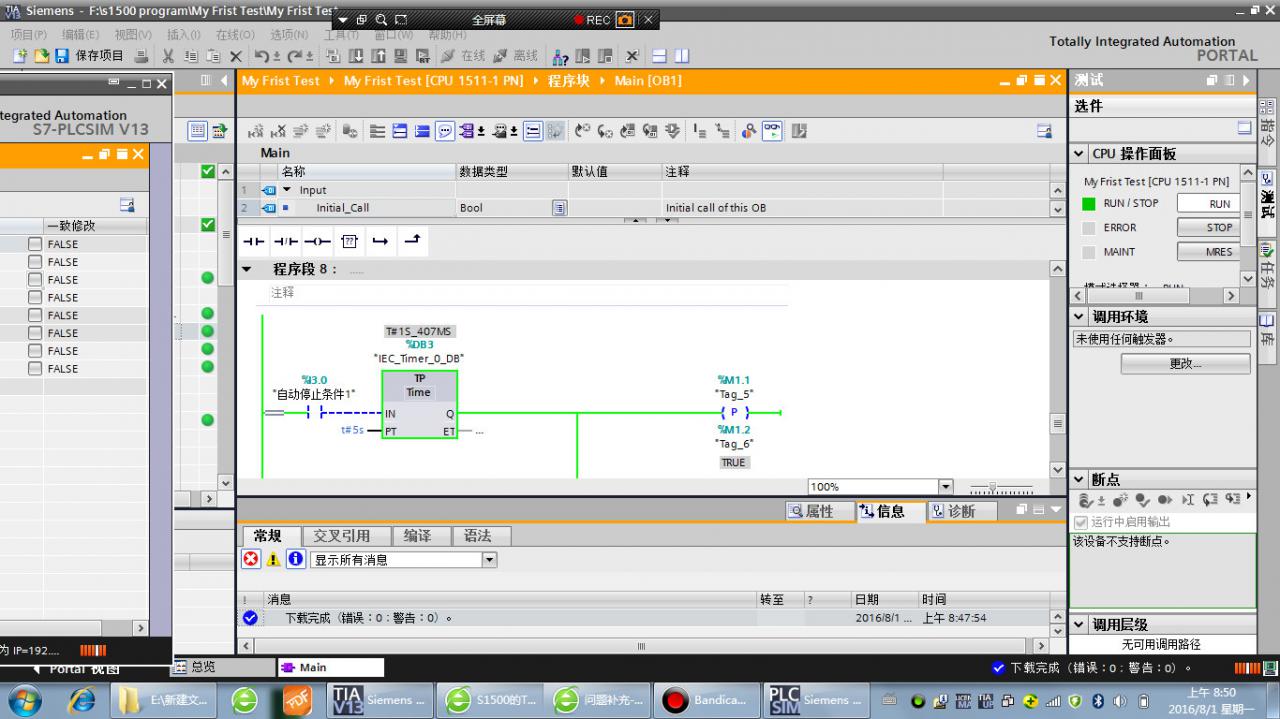Screen dimensions: 1280x719
Task: Insert a normally open contact
Action: pos(255,241)
